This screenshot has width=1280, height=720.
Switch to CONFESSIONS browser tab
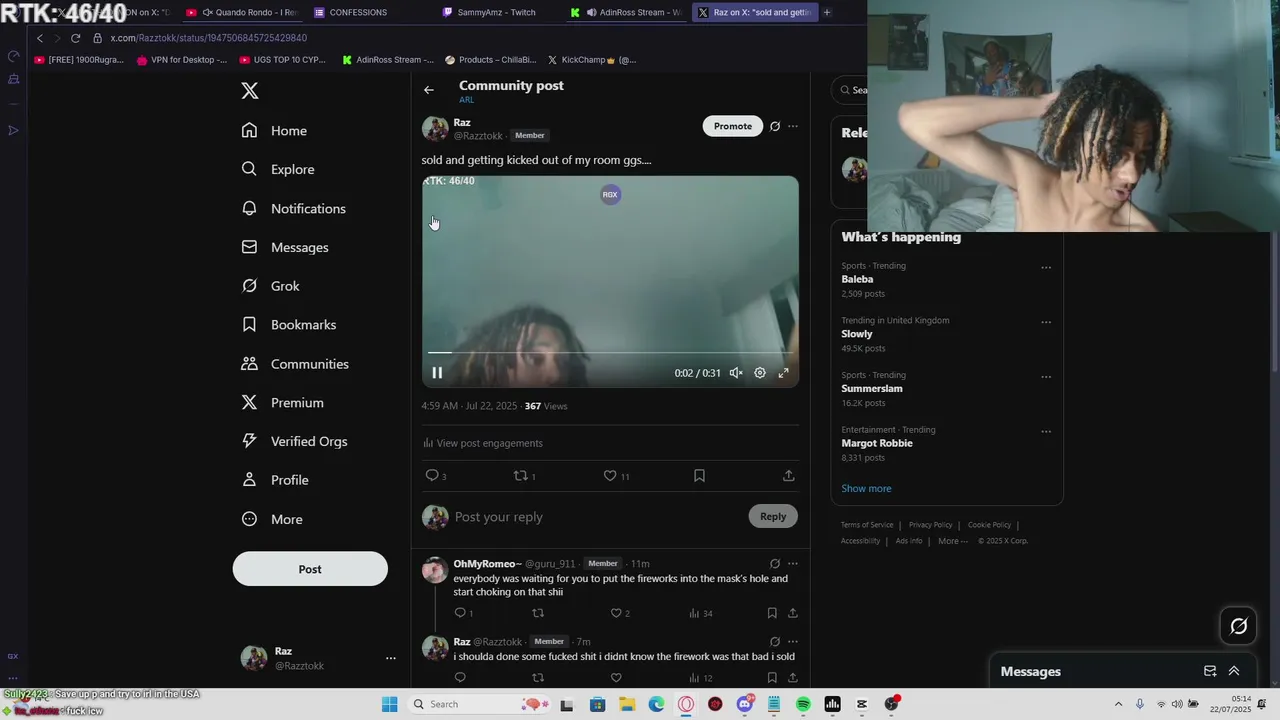pyautogui.click(x=358, y=13)
